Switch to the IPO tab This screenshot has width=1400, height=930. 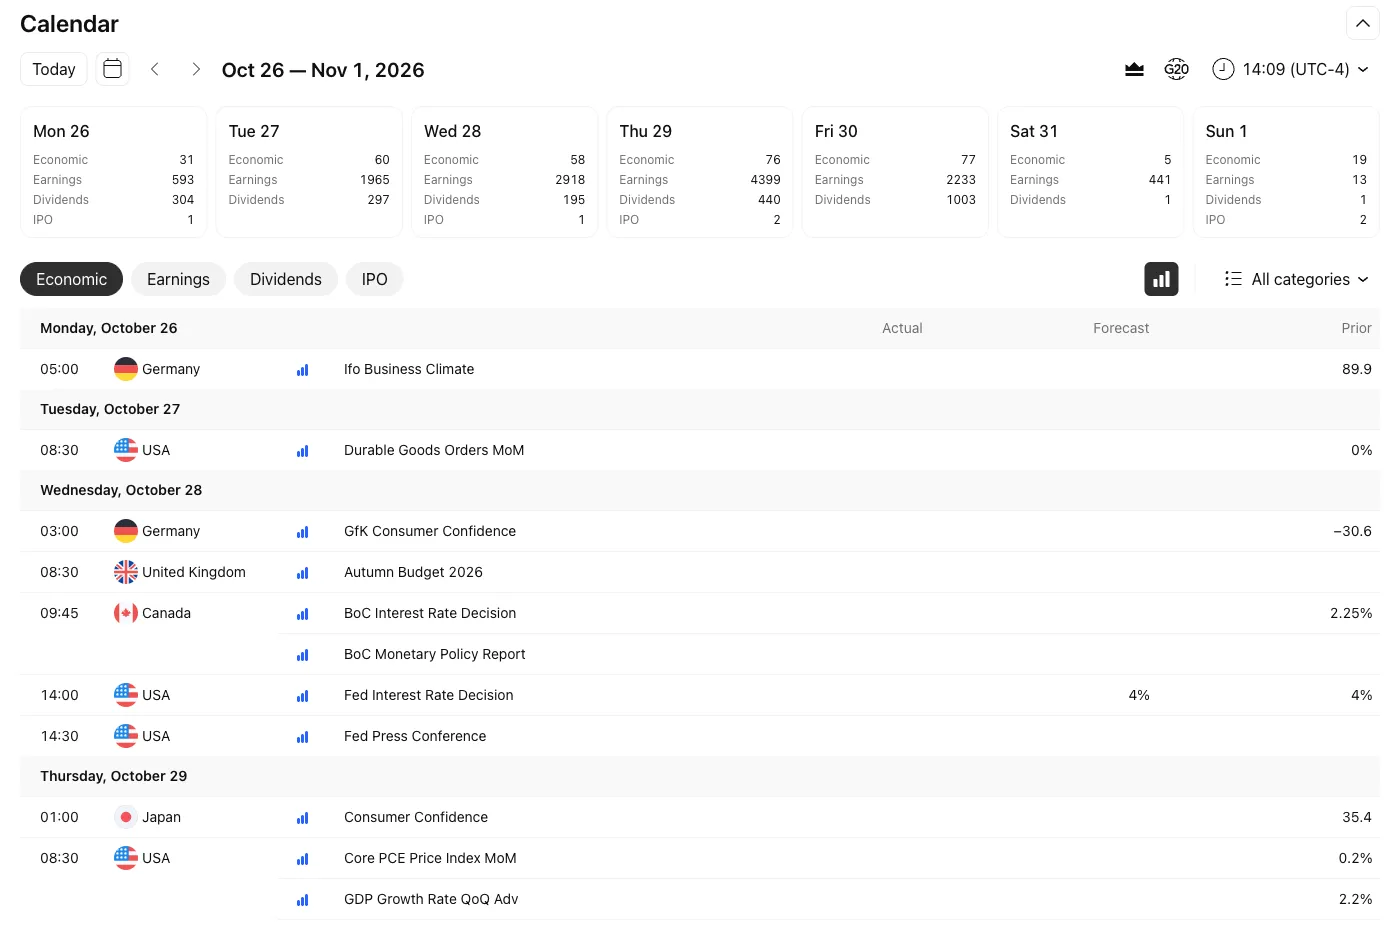click(x=375, y=279)
